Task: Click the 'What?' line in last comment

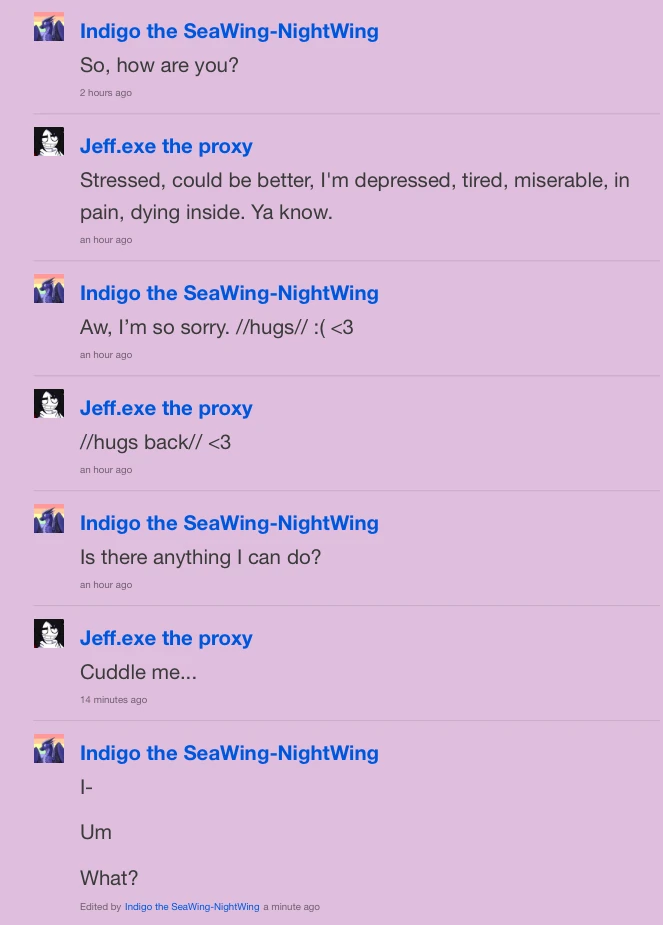Action: click(x=109, y=878)
